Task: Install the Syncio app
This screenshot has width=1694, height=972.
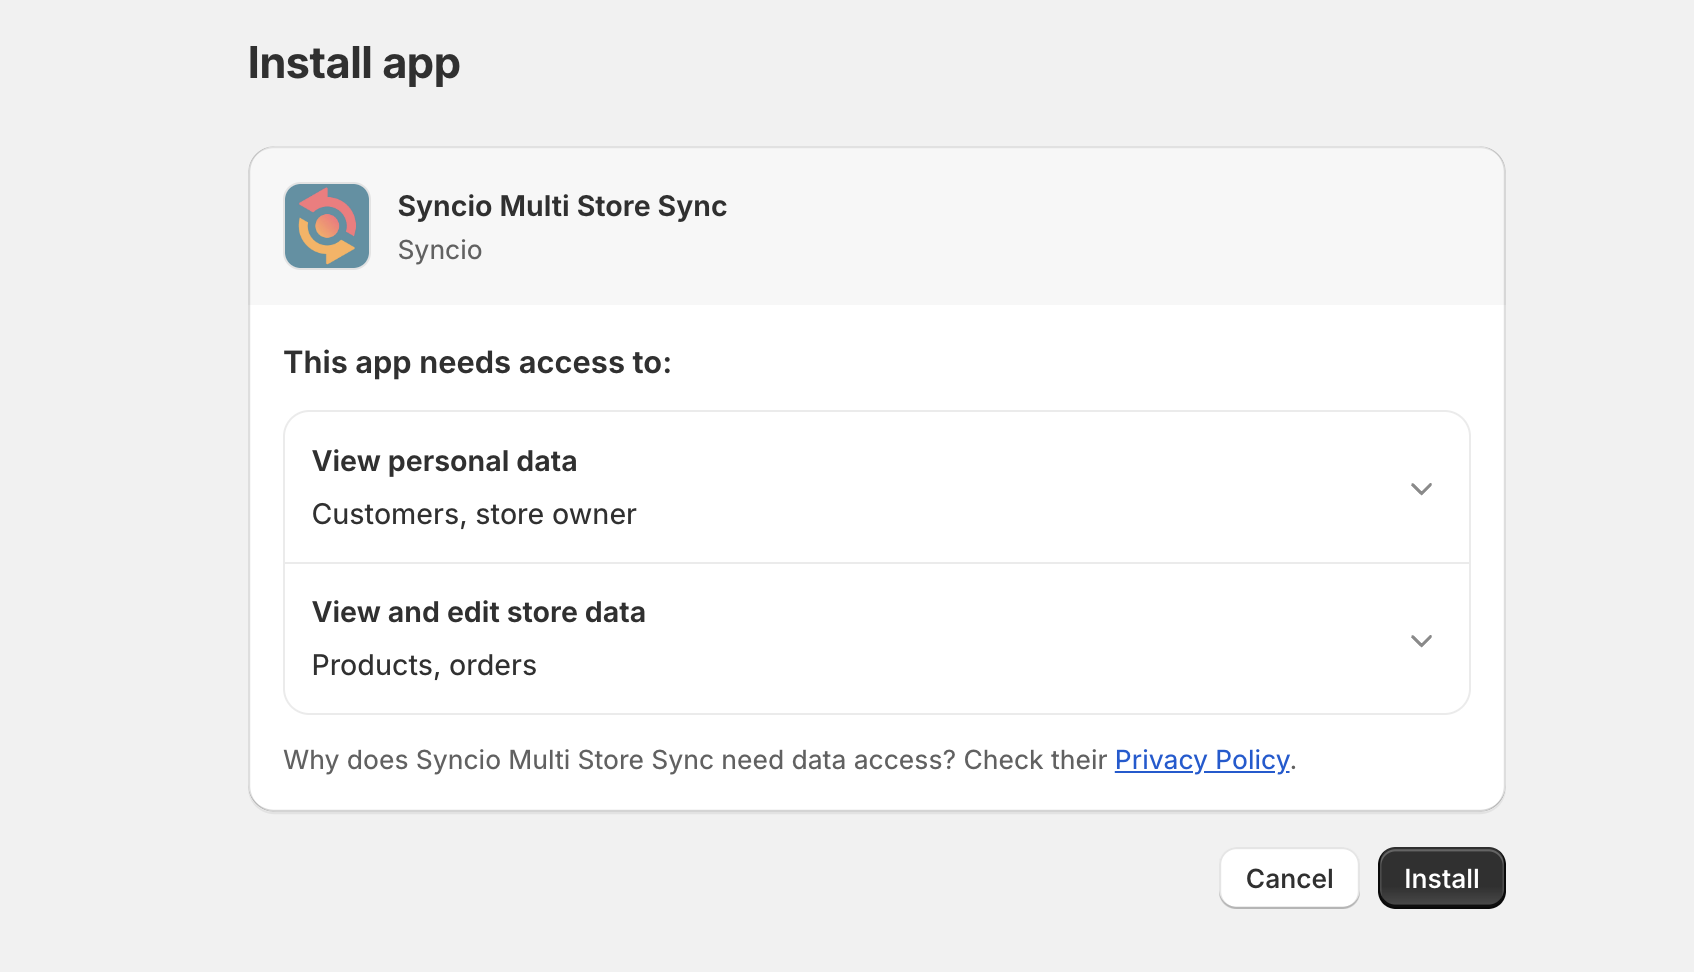Action: 1441,878
